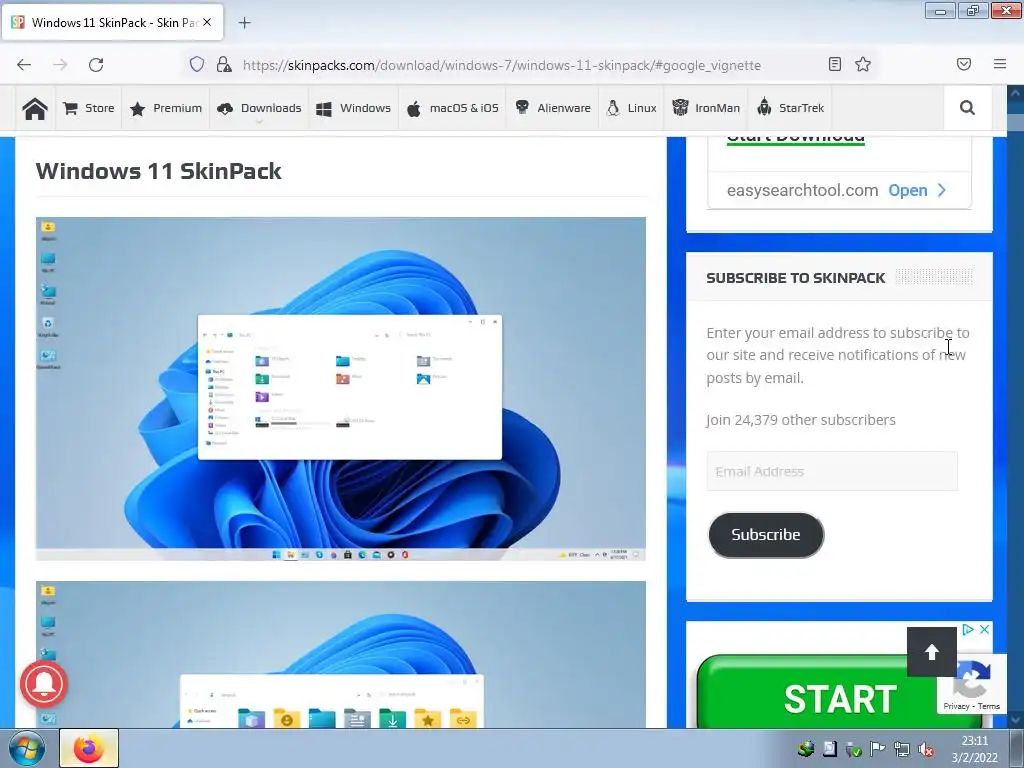Go back with the browser back arrow
Screen dimensions: 1024x768
pos(24,65)
